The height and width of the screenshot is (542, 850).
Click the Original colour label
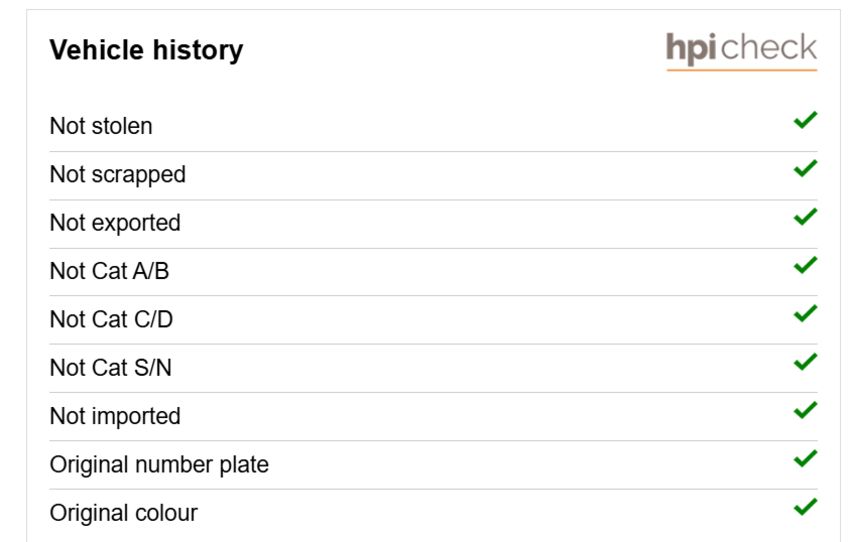pos(124,513)
